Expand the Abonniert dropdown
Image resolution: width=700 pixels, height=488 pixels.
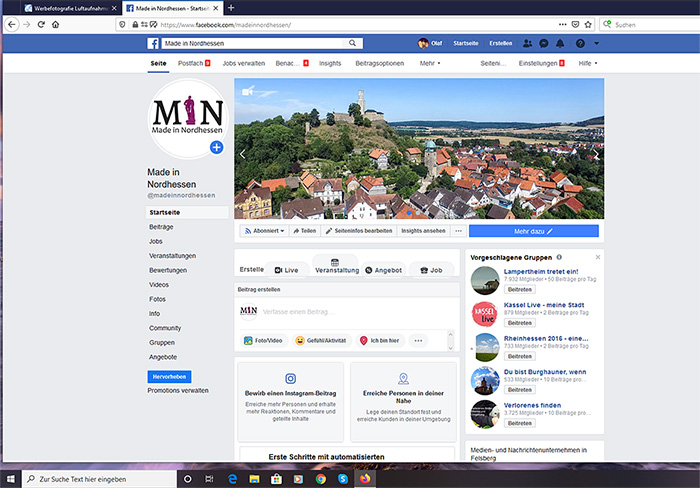pos(265,231)
